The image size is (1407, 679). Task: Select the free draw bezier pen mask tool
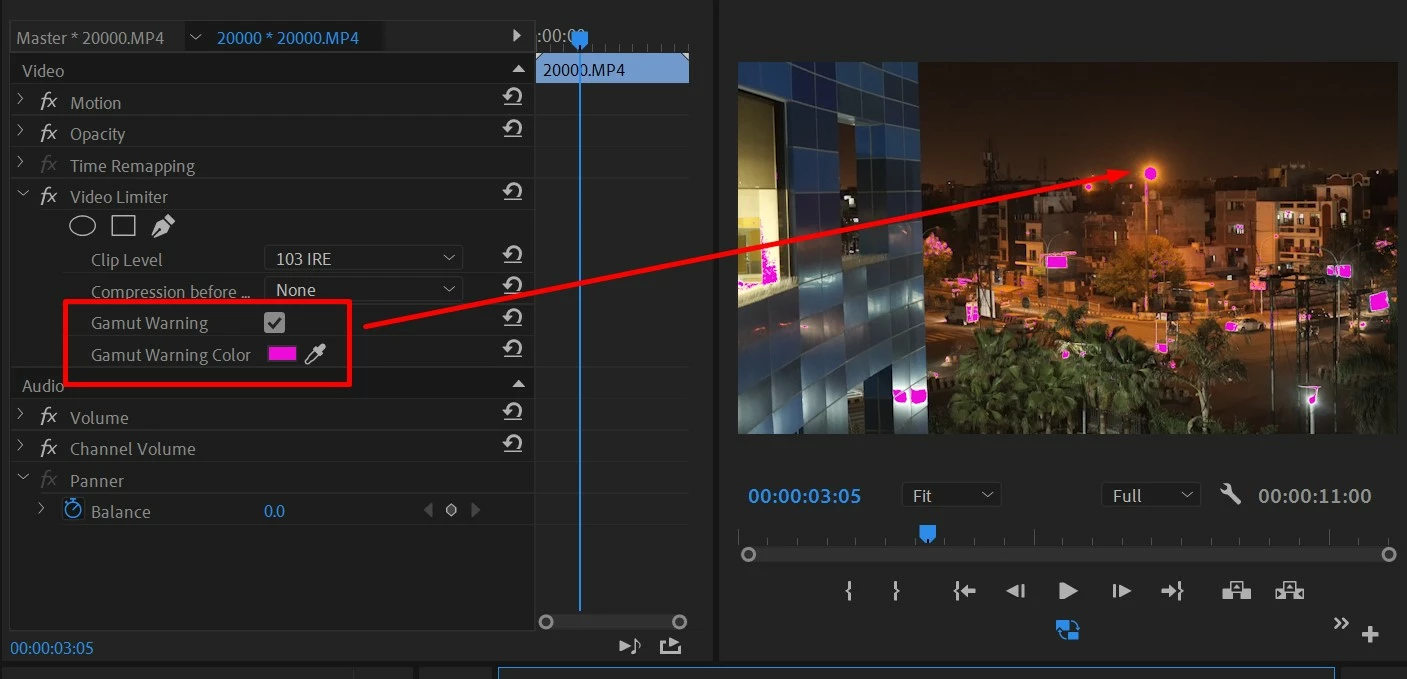(163, 226)
